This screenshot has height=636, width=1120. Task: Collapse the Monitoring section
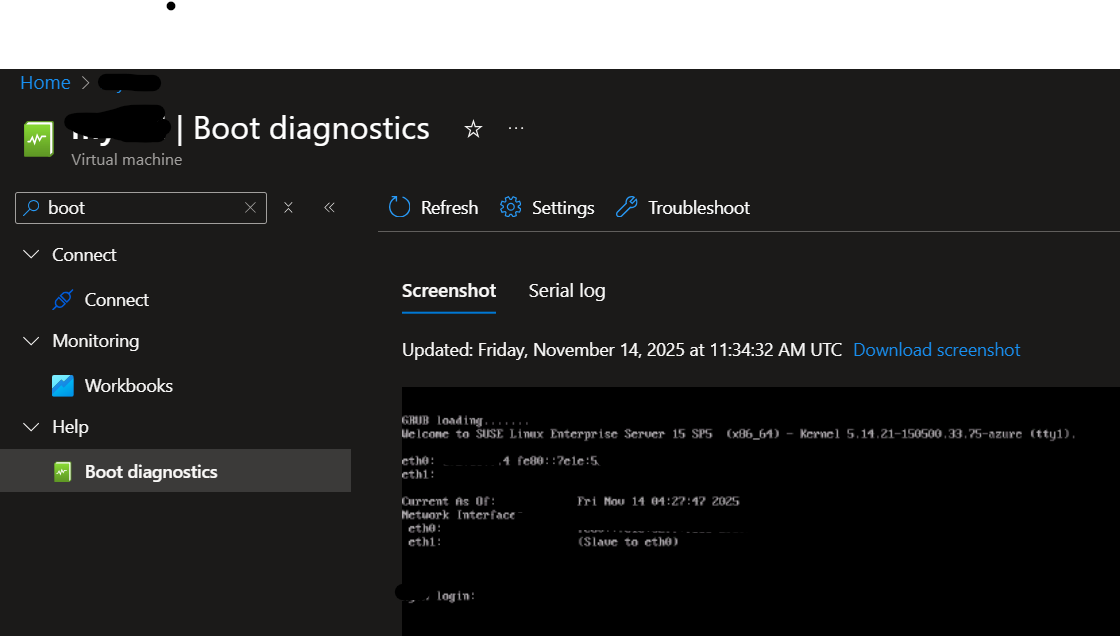[x=30, y=340]
